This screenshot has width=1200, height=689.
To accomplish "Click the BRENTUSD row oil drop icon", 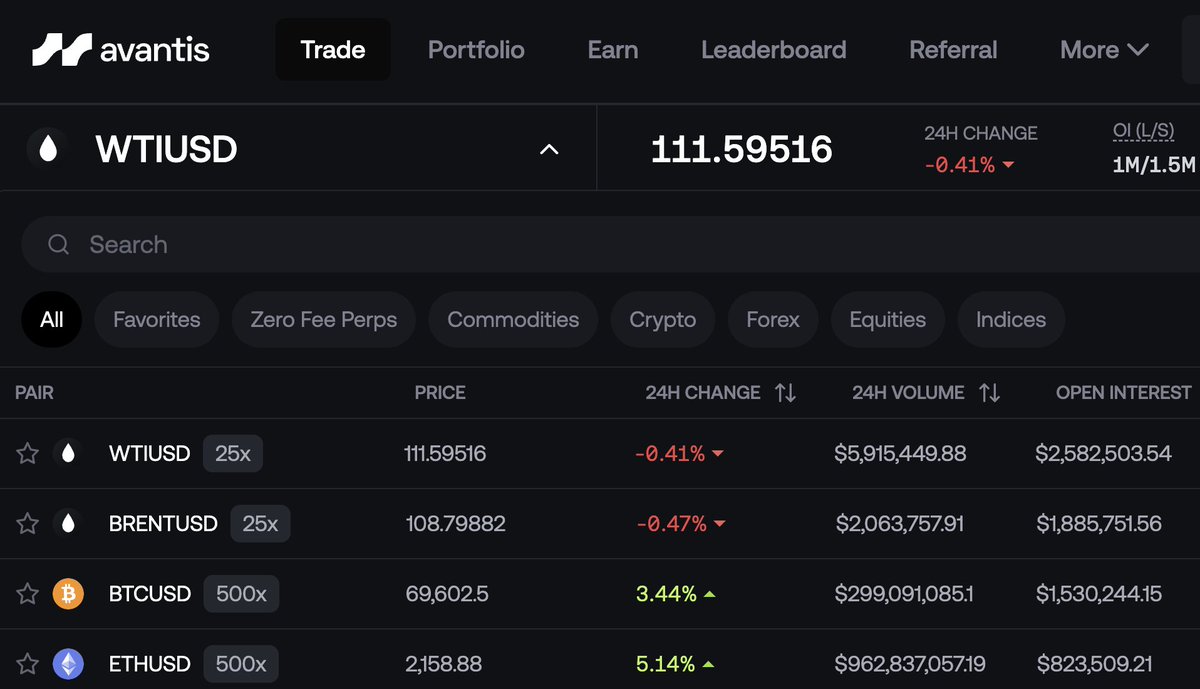I will [68, 523].
